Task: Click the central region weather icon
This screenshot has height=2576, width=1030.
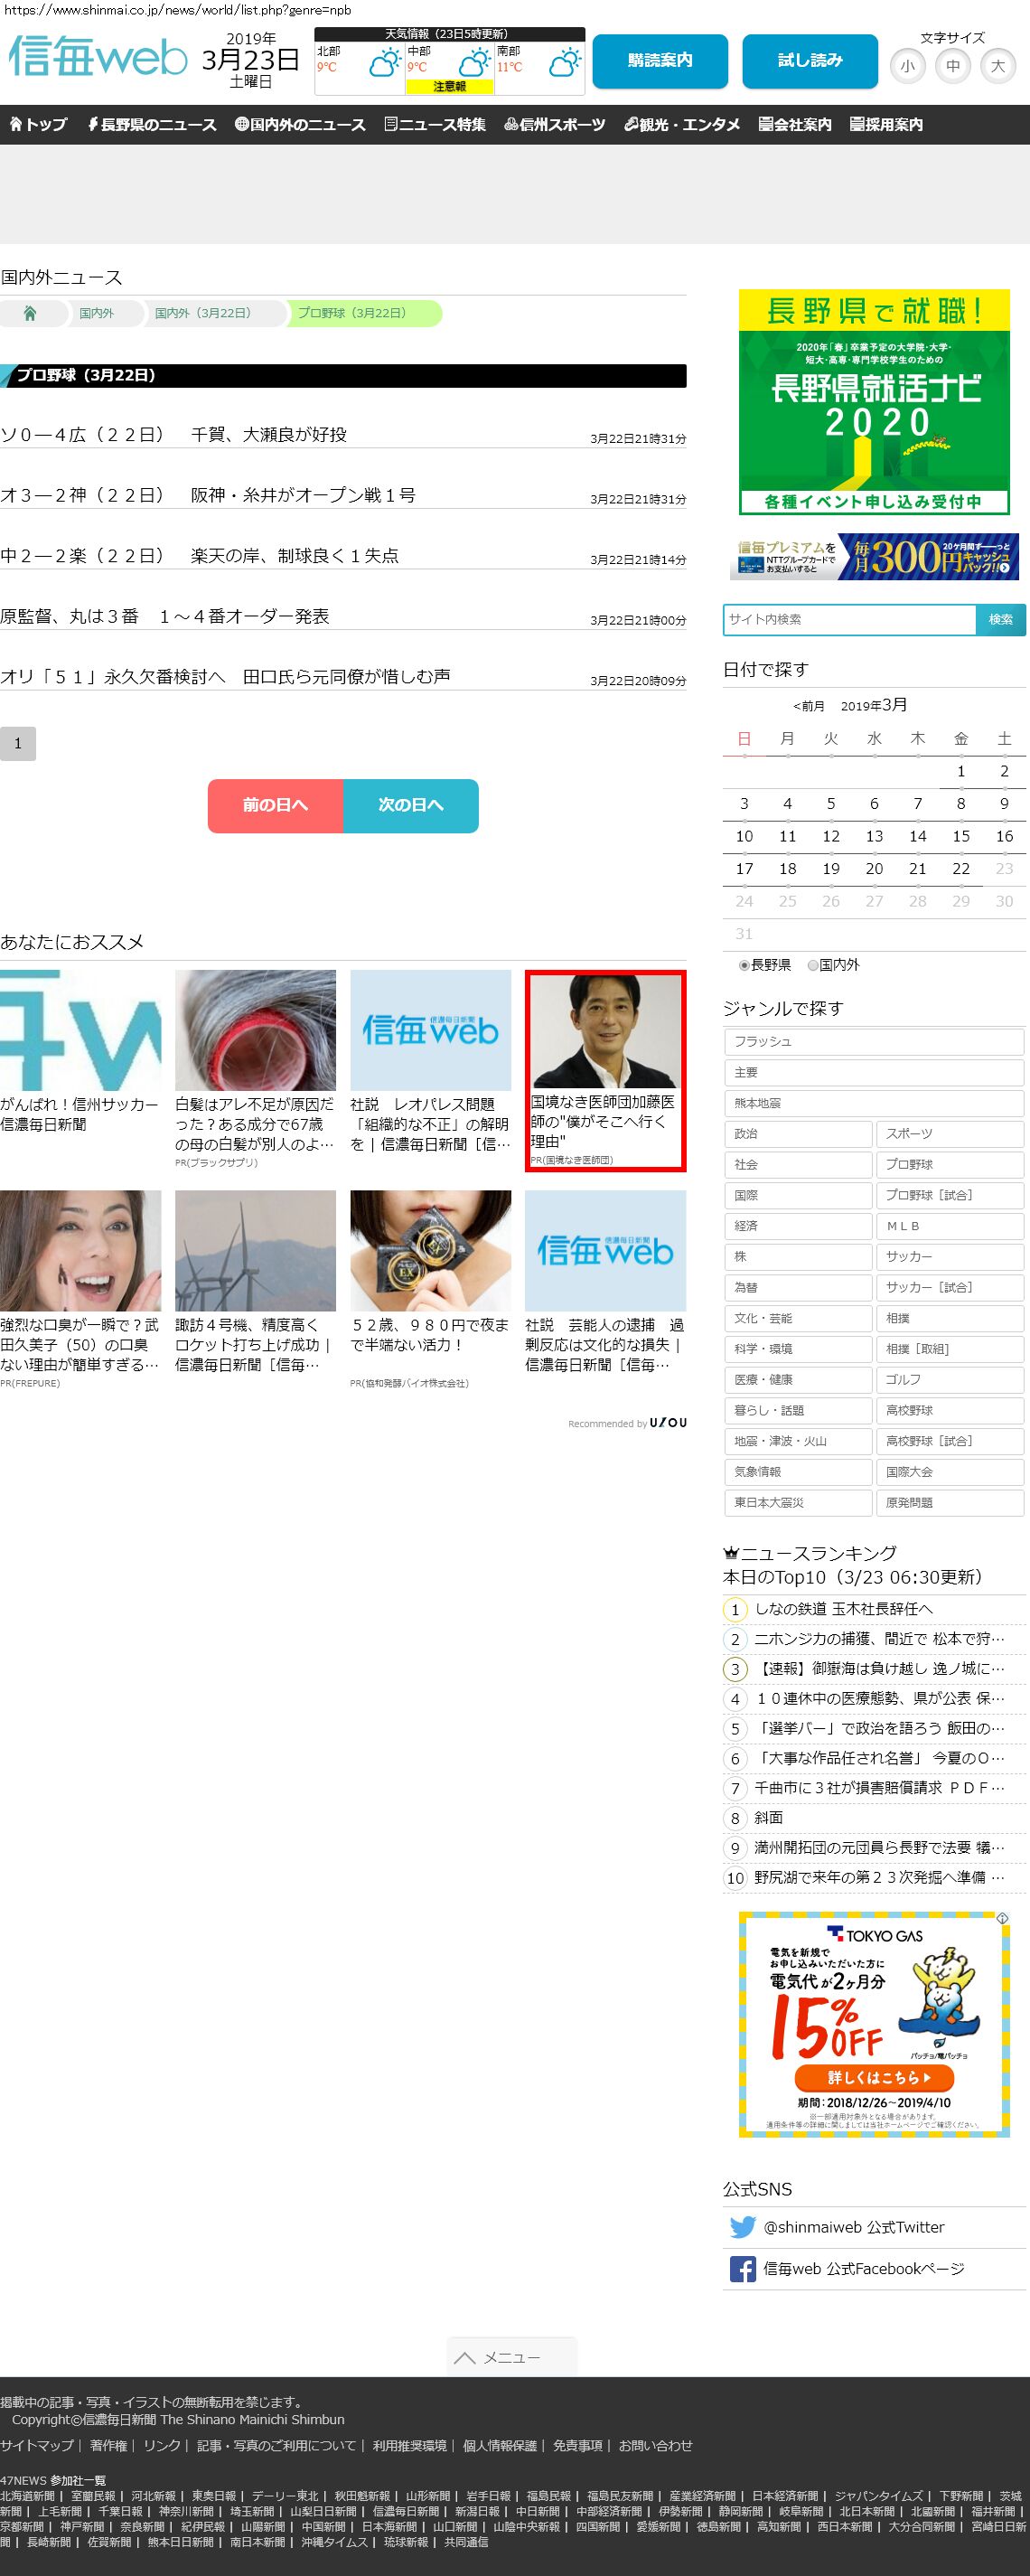Action: [473, 64]
